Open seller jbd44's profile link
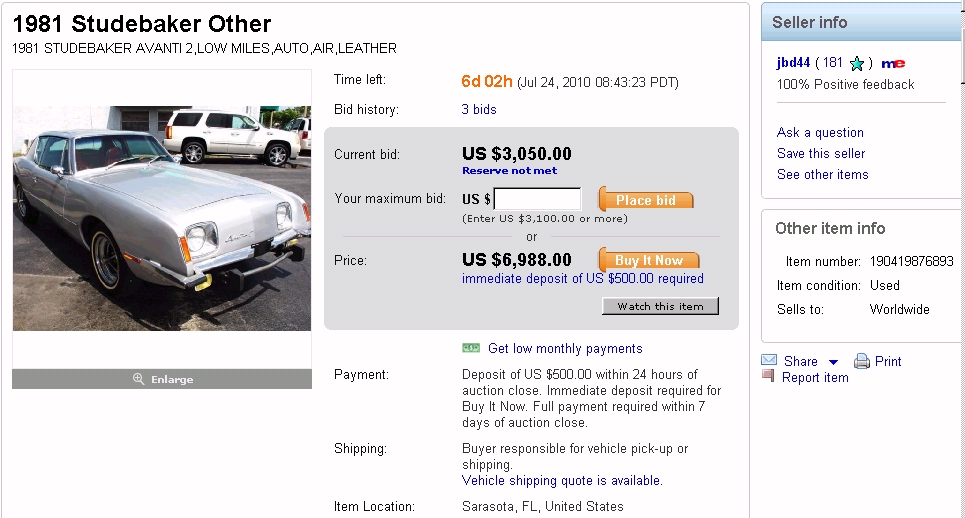The height and width of the screenshot is (518, 965). tap(793, 62)
